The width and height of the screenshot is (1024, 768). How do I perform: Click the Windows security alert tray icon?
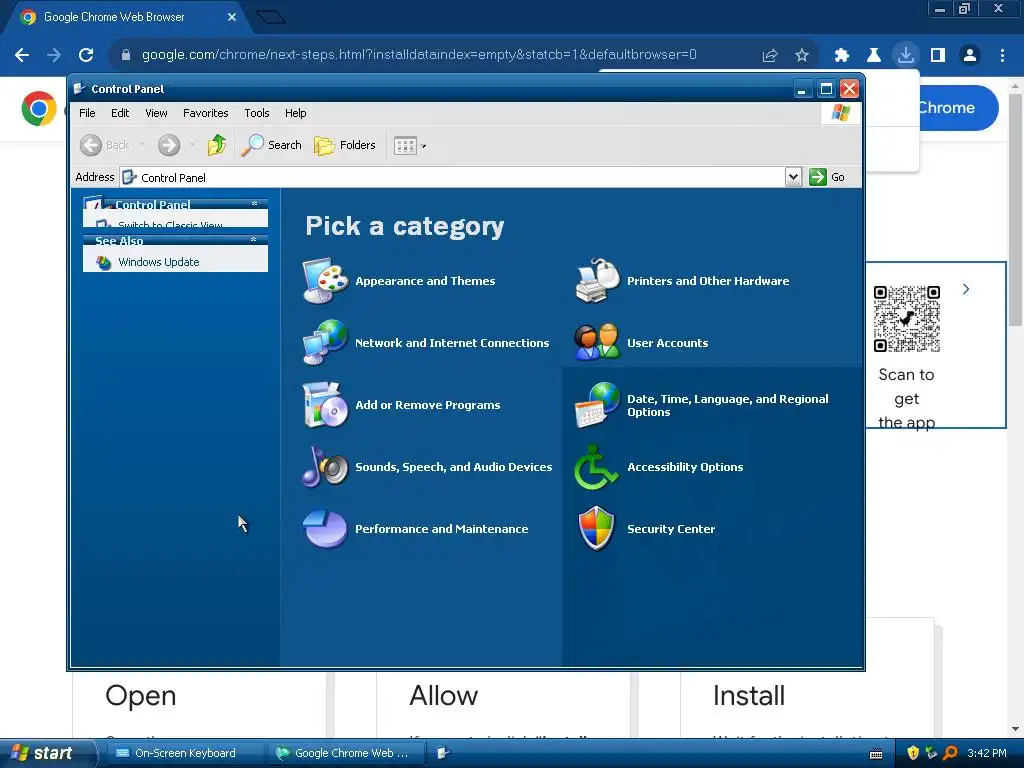[913, 753]
